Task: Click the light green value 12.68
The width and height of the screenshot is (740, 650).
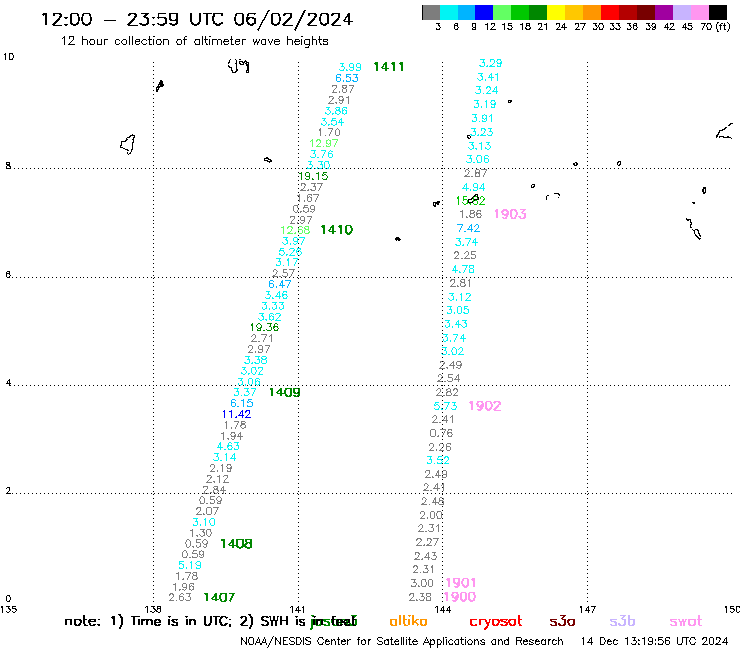Action: (295, 230)
